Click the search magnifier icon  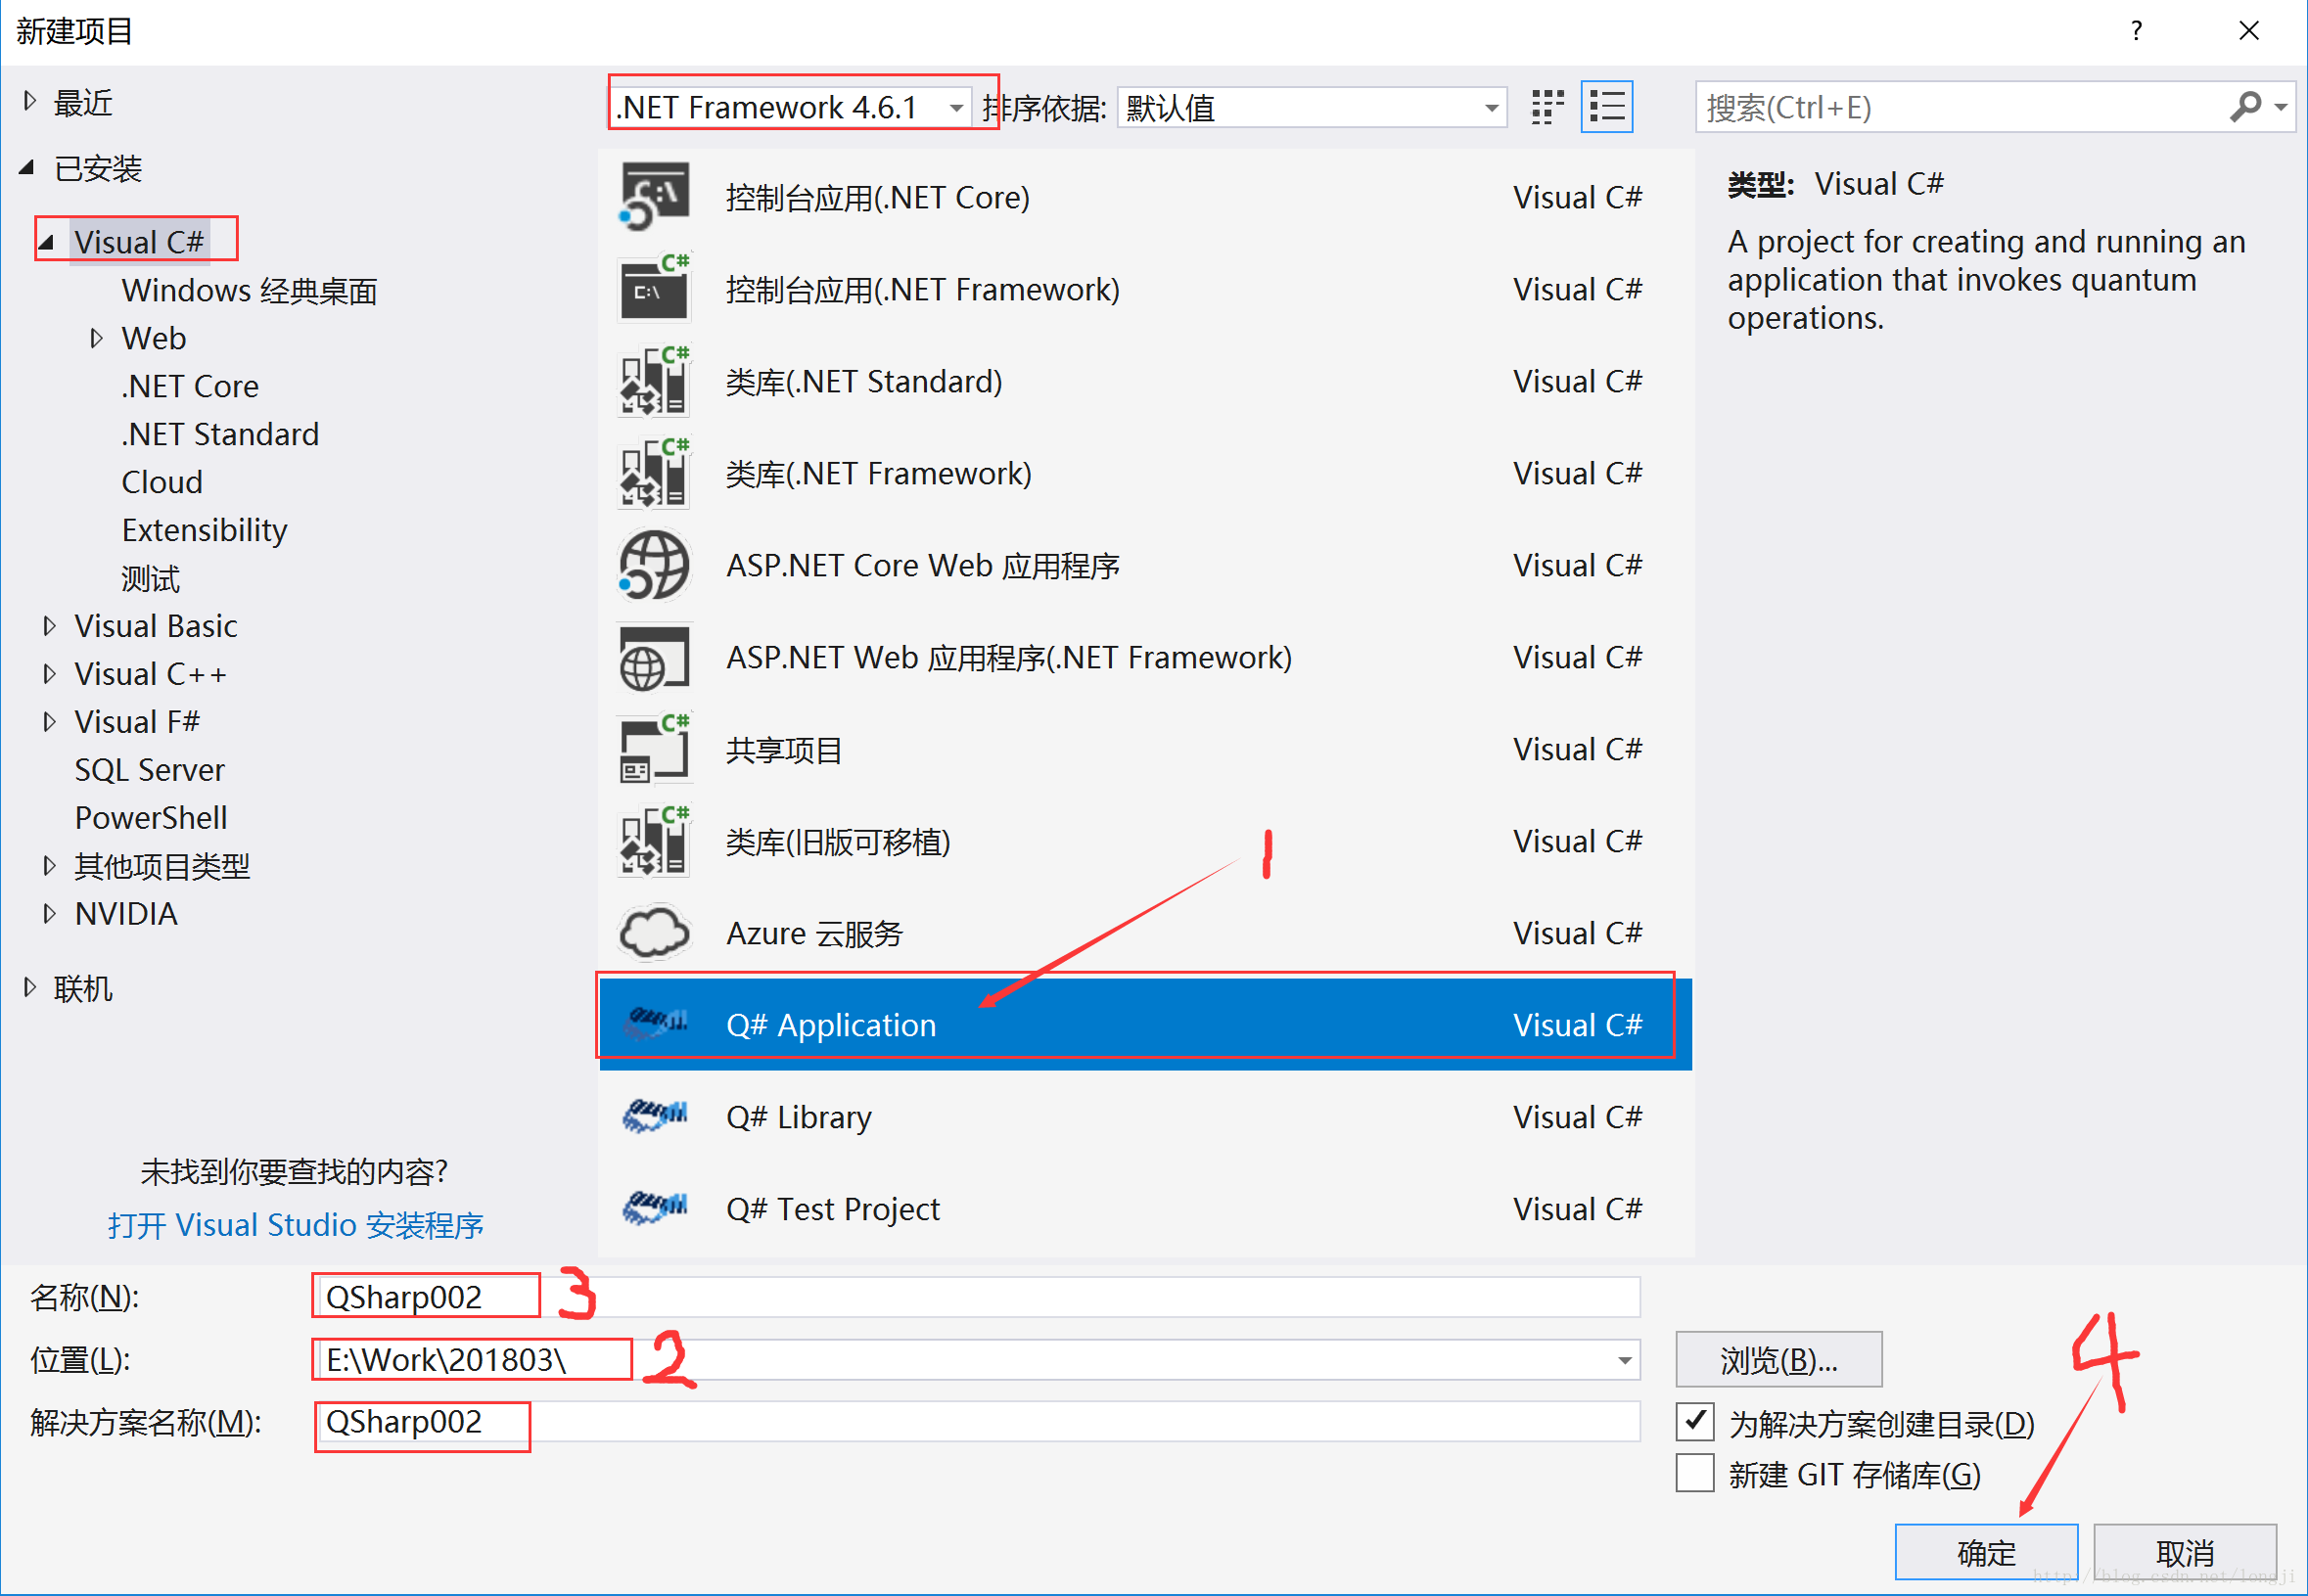click(x=2244, y=106)
